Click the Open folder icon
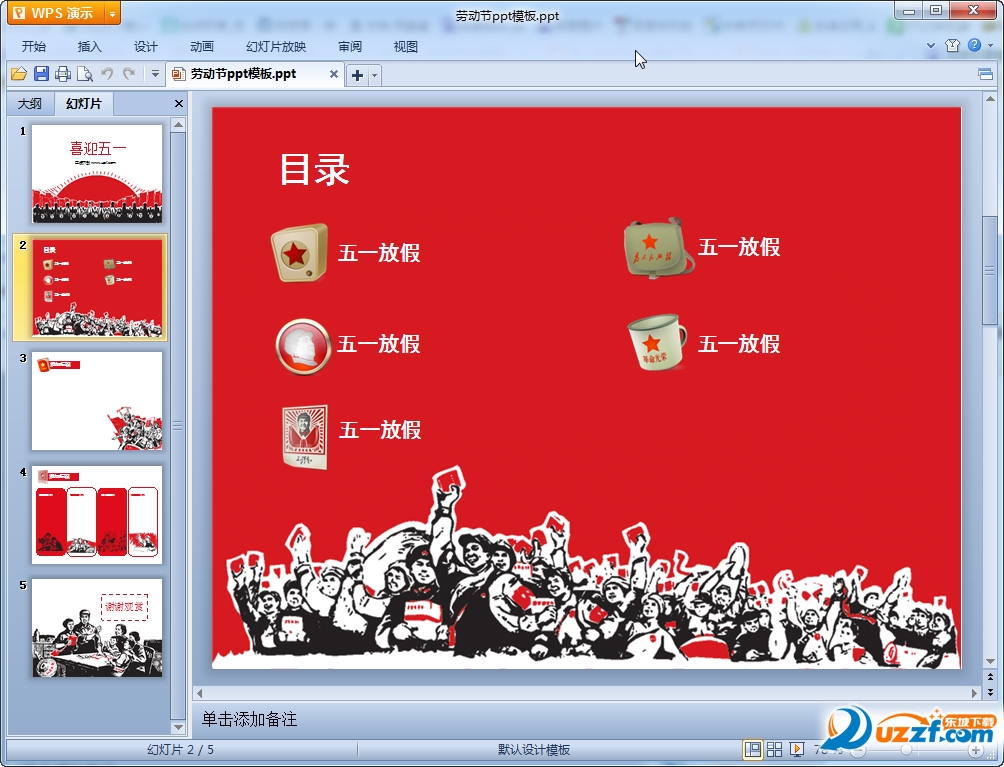The image size is (1004, 767). [x=19, y=74]
